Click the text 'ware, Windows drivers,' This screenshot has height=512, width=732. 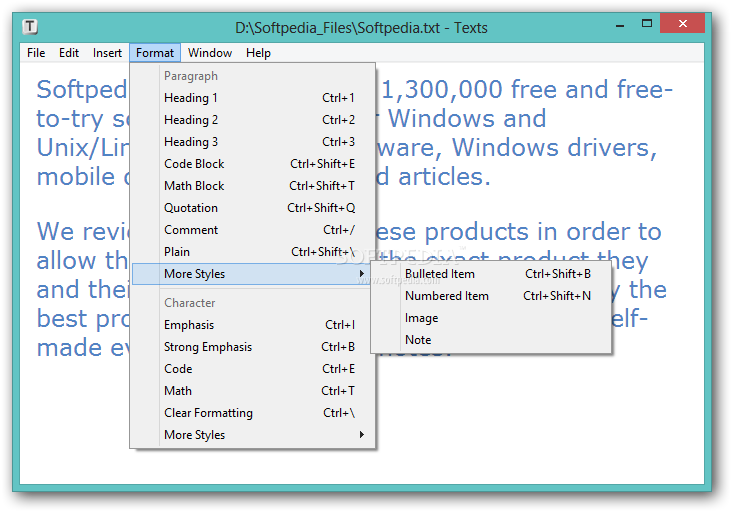517,148
